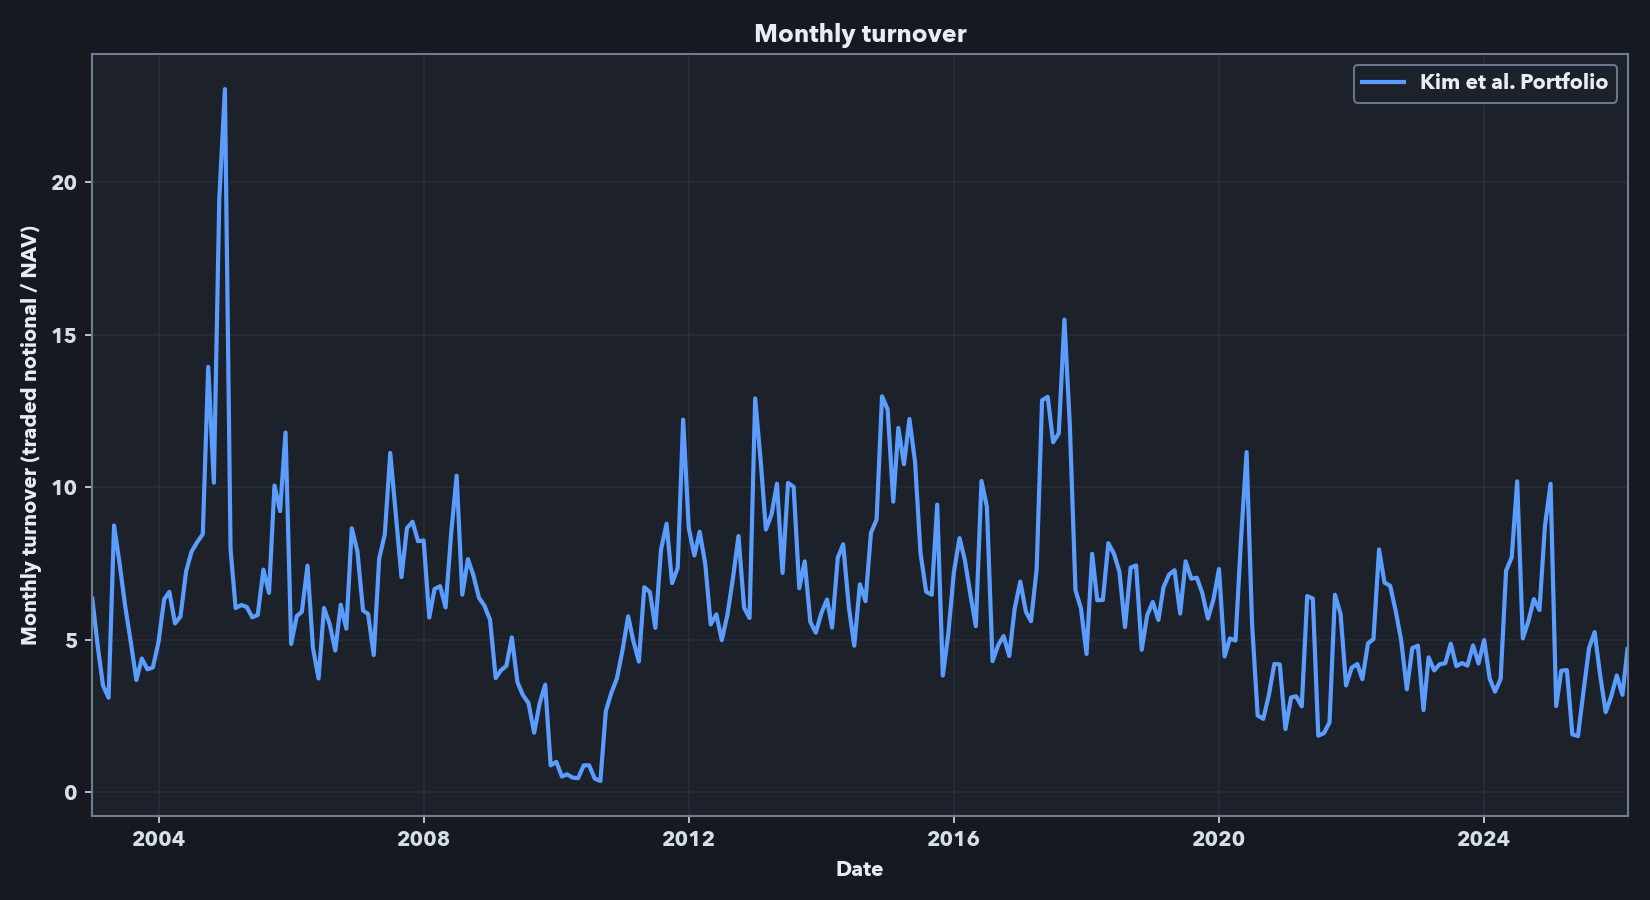This screenshot has width=1650, height=900.
Task: Click the "Date" x-axis label
Action: (858, 869)
